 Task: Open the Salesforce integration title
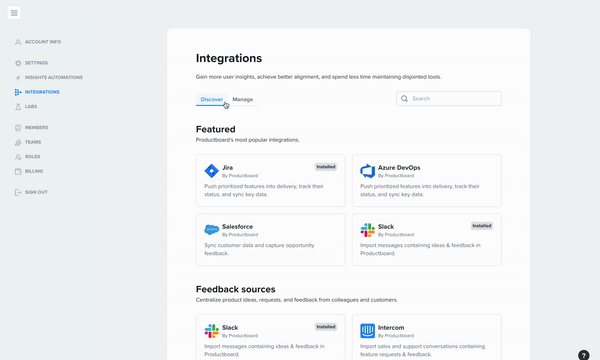237,226
